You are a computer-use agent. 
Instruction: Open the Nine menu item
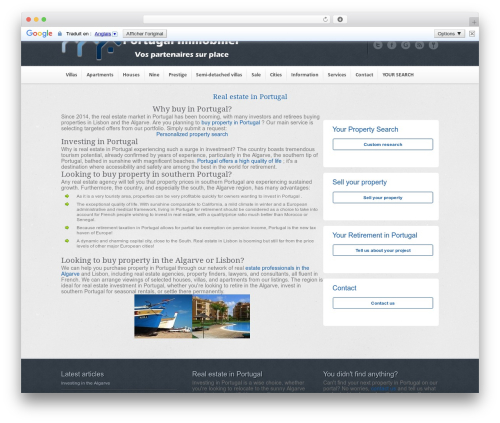(x=154, y=75)
